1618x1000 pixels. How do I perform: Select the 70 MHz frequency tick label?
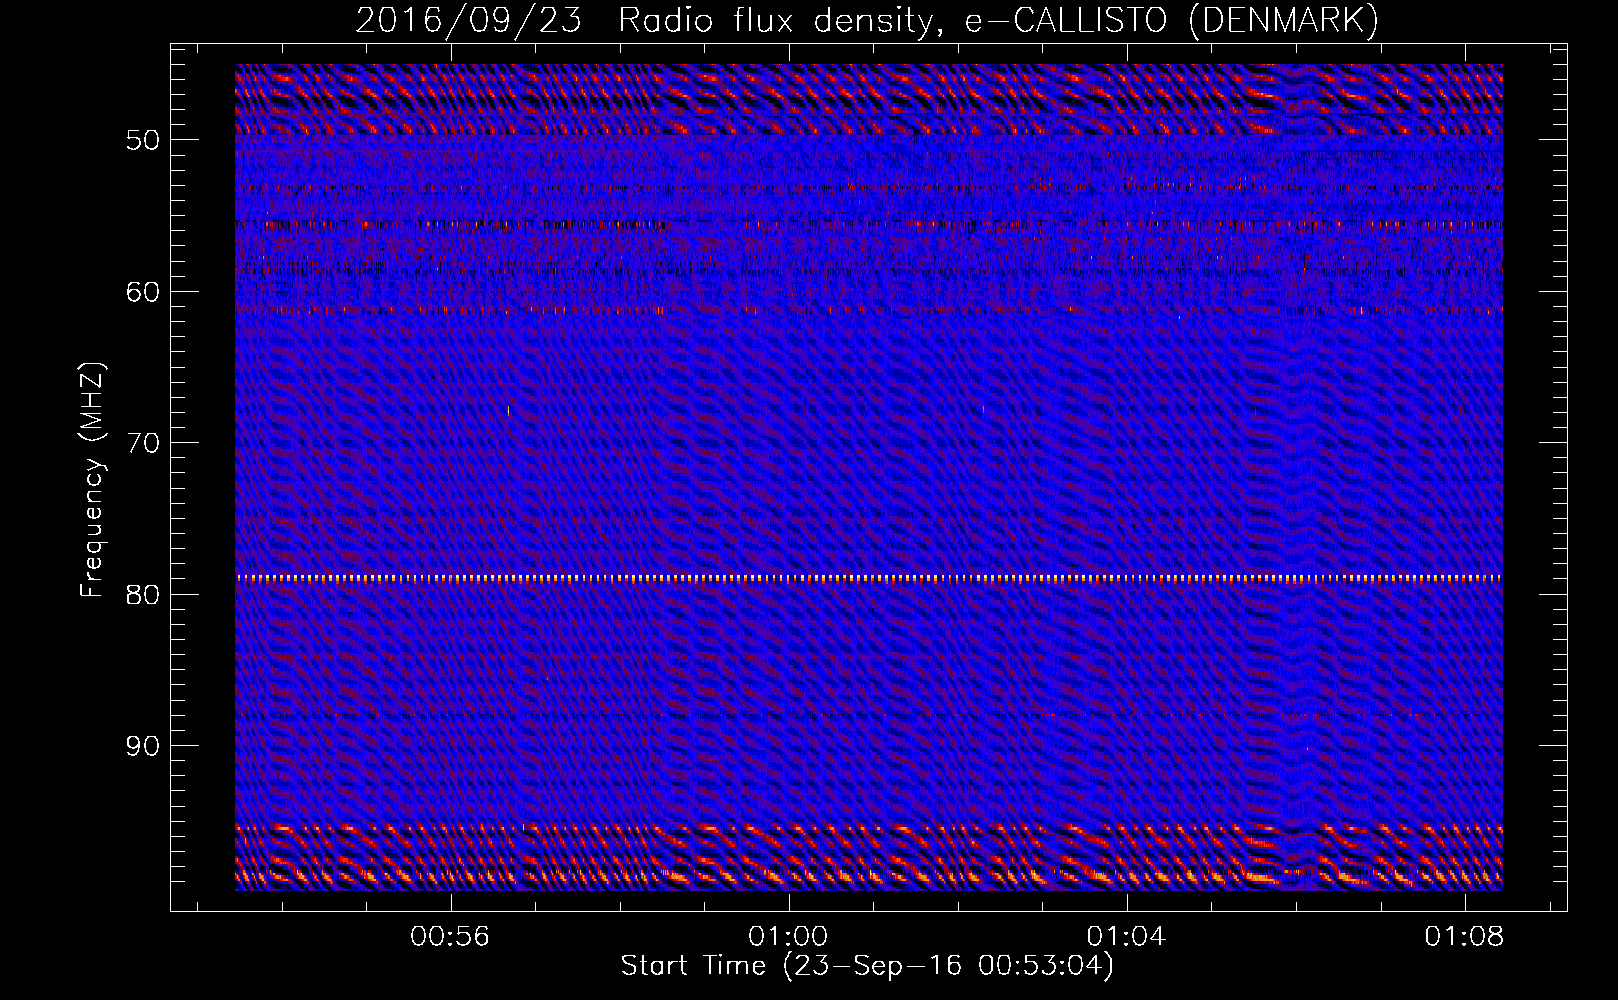pos(143,443)
